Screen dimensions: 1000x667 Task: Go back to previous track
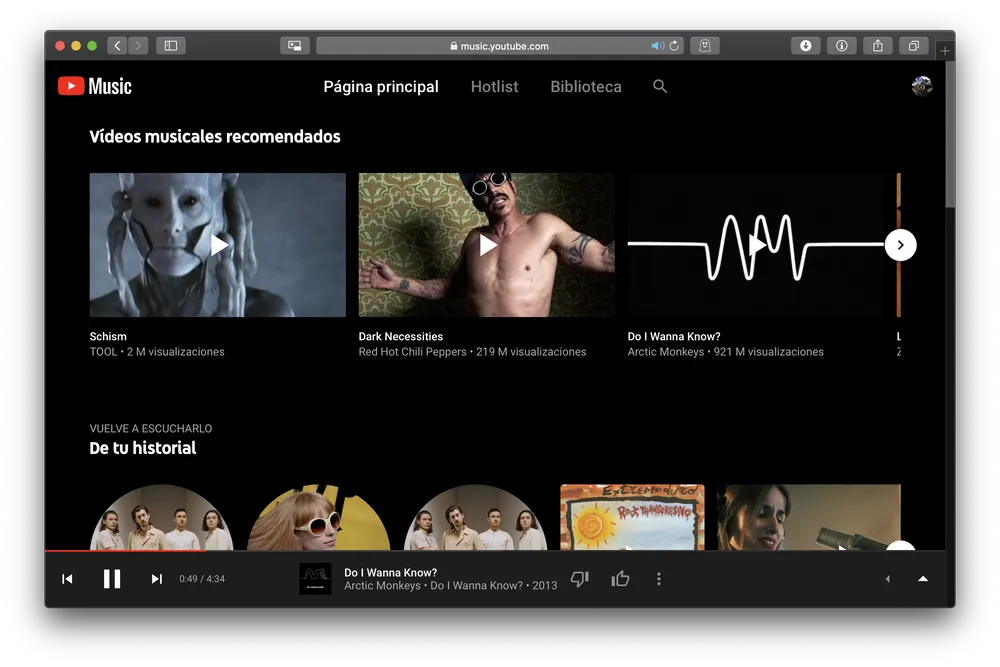point(67,579)
